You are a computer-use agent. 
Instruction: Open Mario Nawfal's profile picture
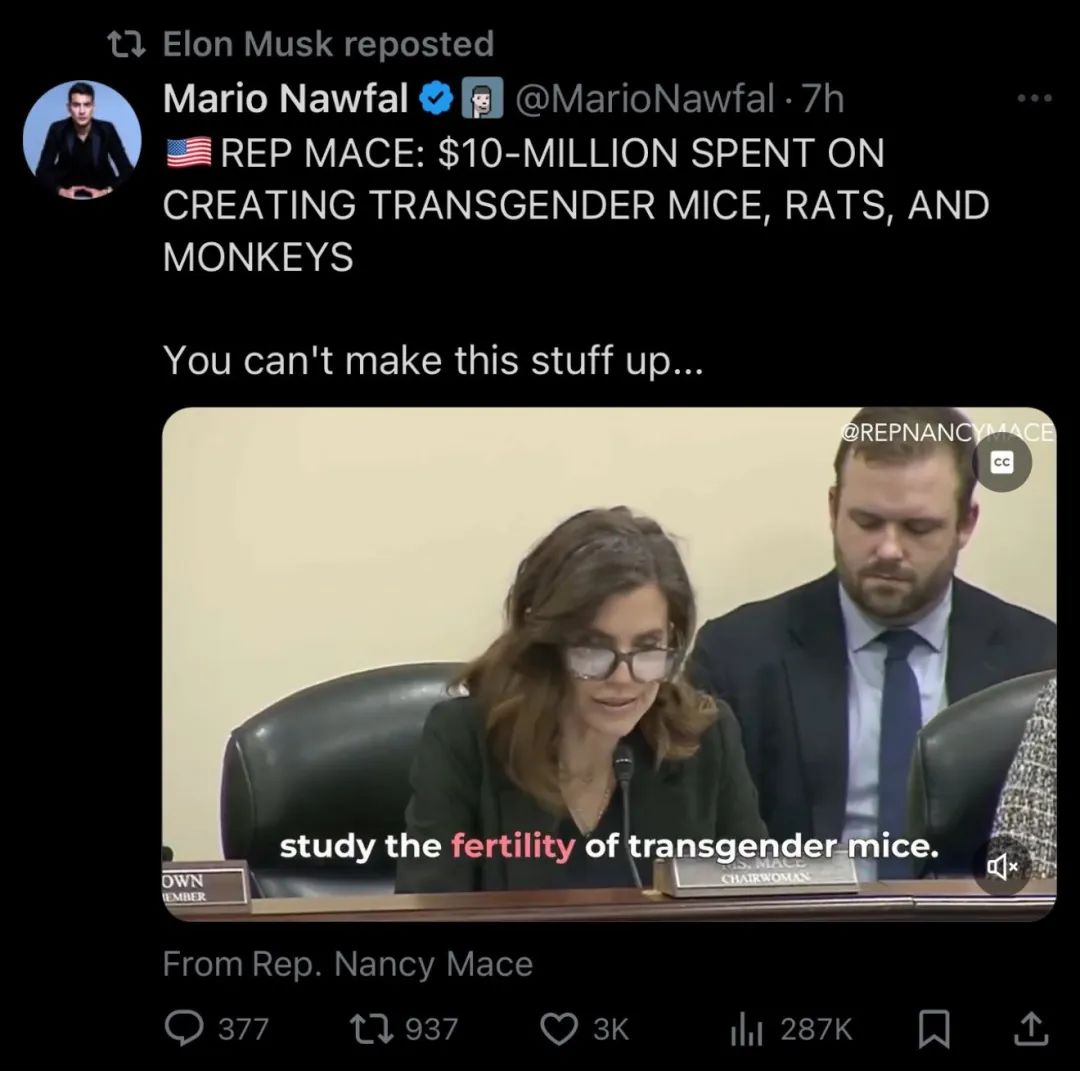coord(82,141)
